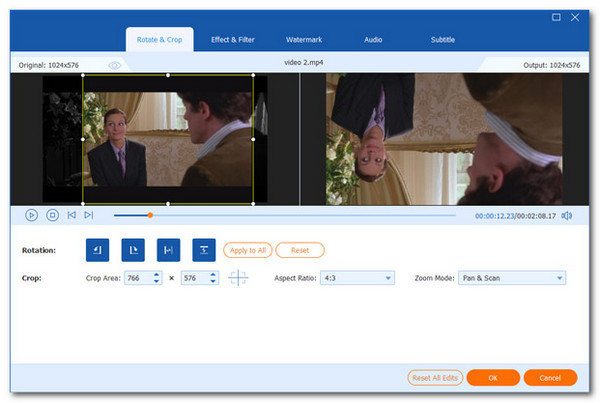Click the orange playback progress handle
This screenshot has height=403, width=600.
coord(150,215)
